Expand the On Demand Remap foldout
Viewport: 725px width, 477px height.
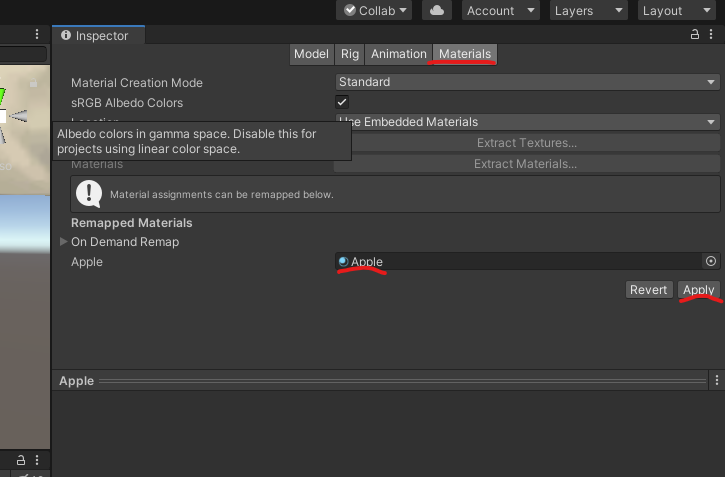[x=64, y=241]
